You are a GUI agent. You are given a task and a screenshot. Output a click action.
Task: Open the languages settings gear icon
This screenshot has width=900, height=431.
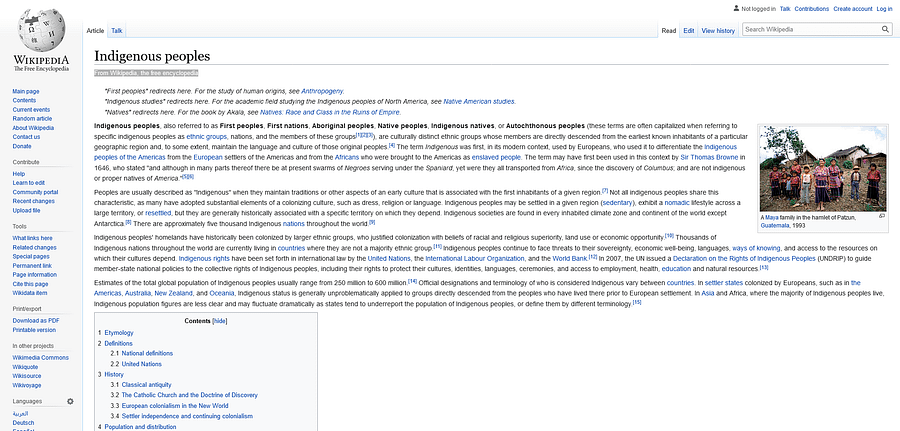(x=70, y=401)
